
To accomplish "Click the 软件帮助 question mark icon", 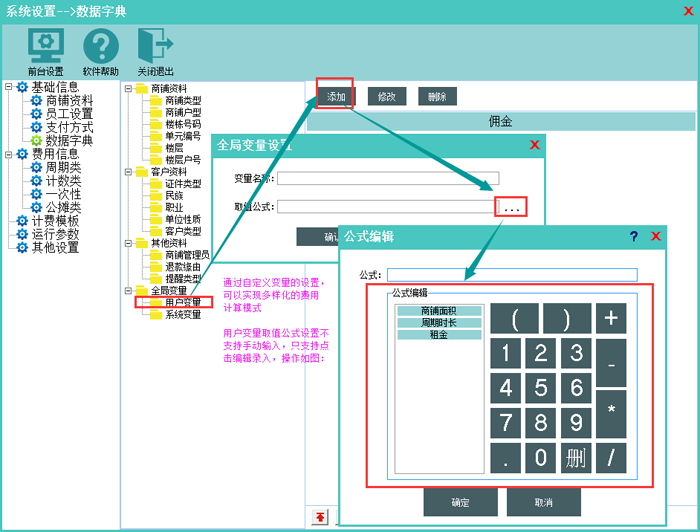I will [101, 46].
